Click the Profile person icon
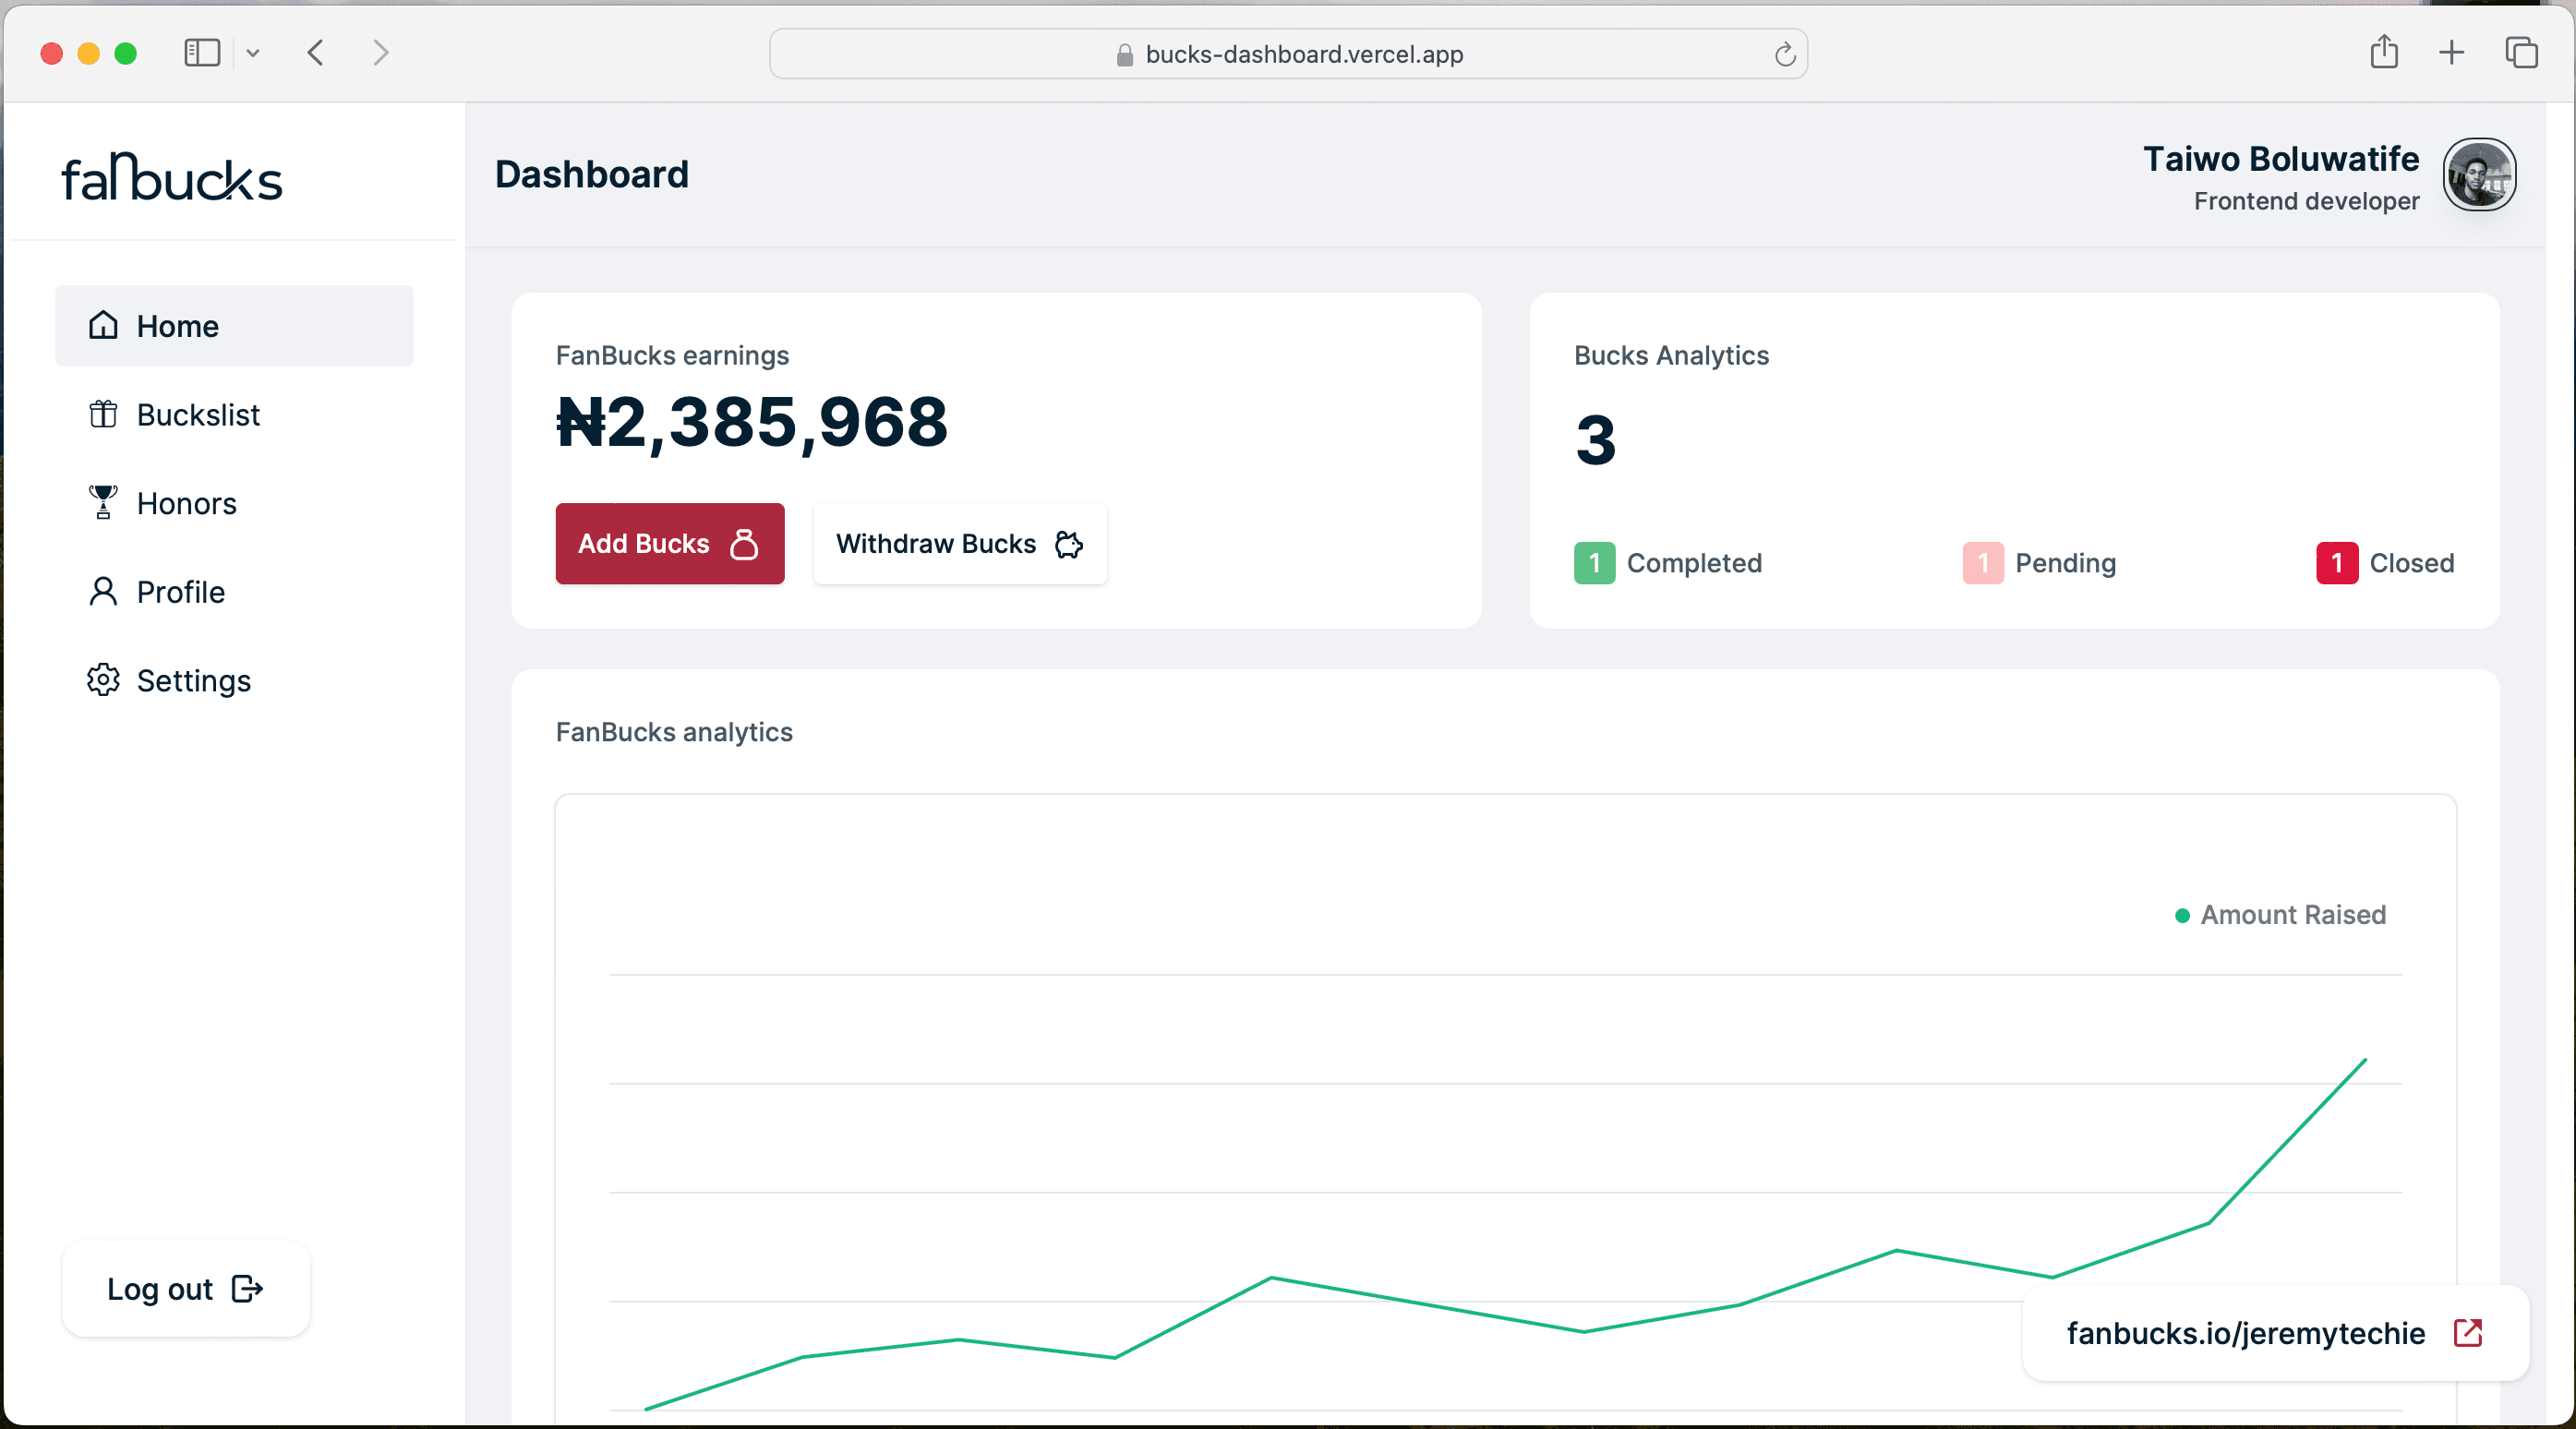 (103, 591)
